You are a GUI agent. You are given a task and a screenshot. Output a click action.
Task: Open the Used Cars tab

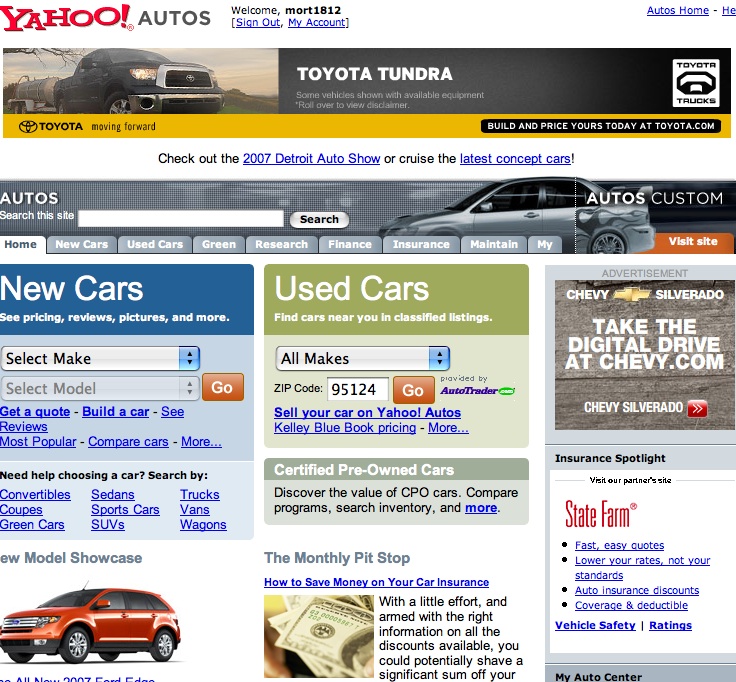pyautogui.click(x=155, y=245)
